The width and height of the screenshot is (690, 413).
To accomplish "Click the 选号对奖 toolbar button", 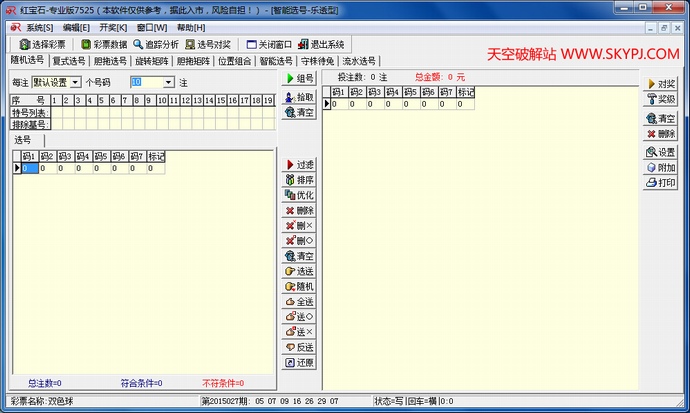I will [207, 45].
